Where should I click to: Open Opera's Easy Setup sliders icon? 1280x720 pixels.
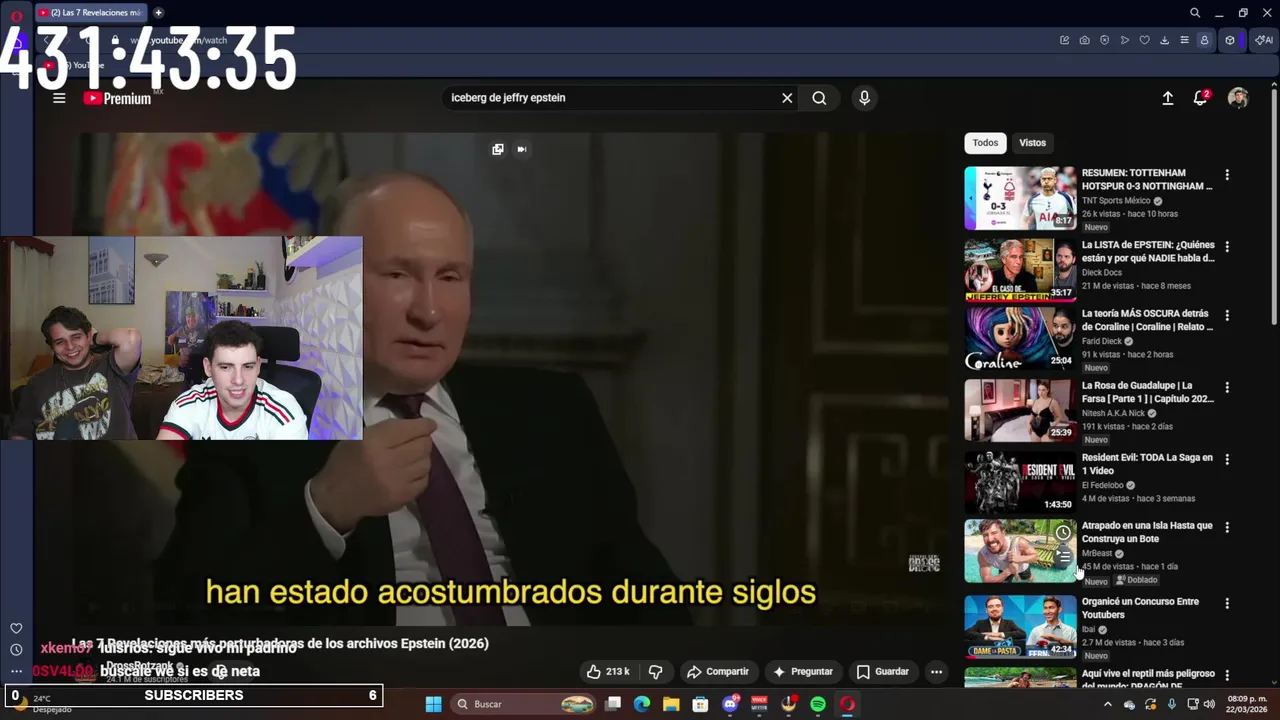pos(1184,40)
